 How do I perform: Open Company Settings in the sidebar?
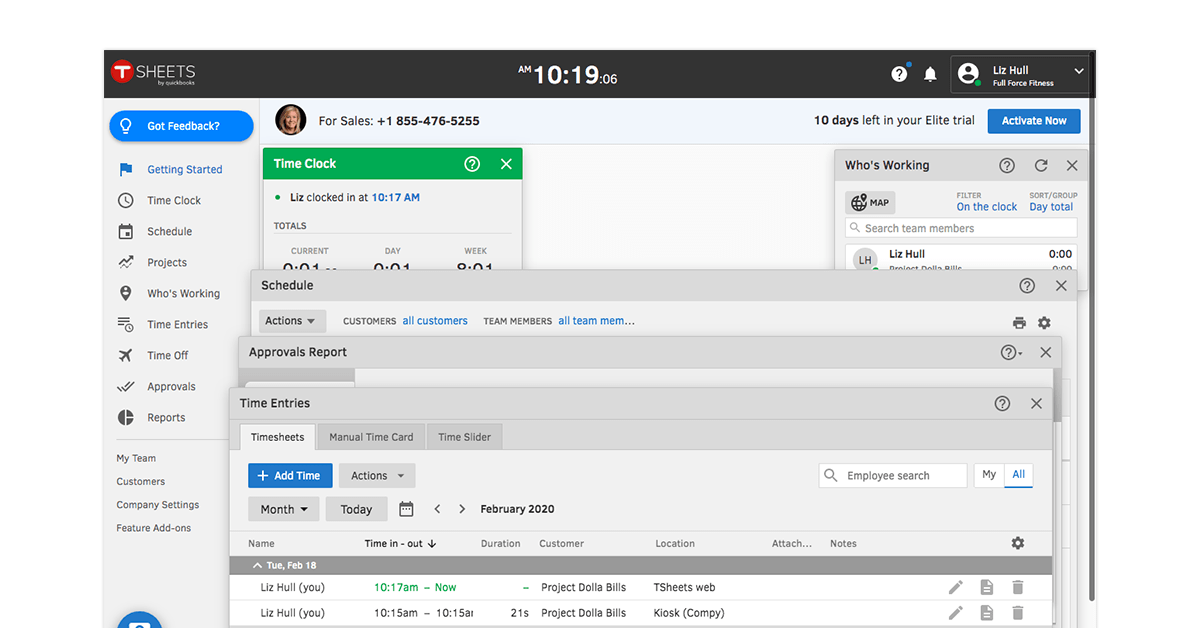[x=158, y=505]
